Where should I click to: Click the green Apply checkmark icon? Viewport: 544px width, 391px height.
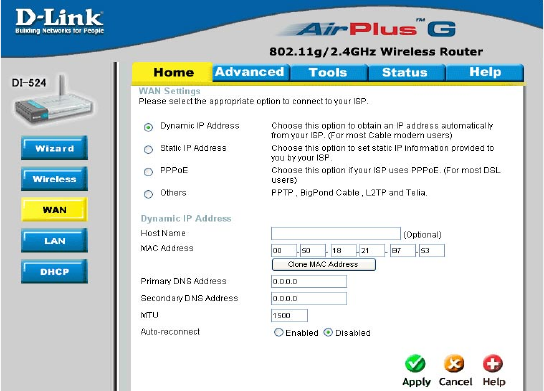point(415,364)
